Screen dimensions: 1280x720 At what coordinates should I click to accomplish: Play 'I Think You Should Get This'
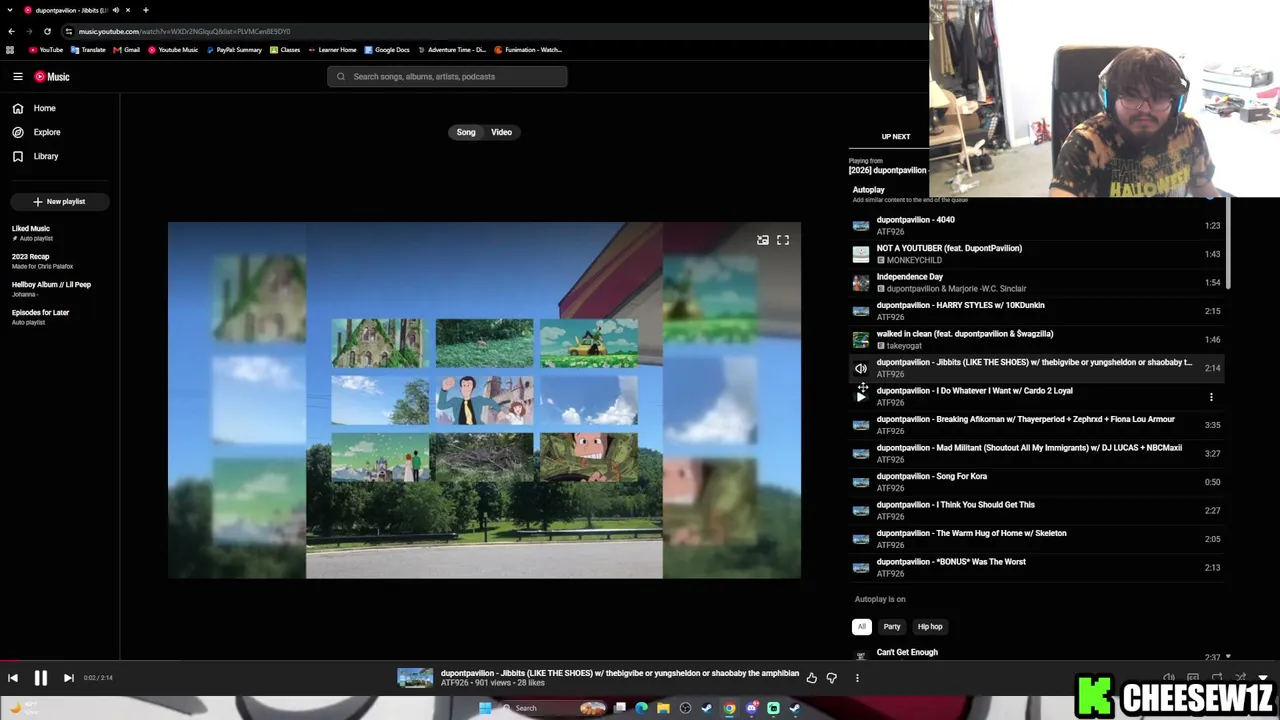pyautogui.click(x=1036, y=511)
